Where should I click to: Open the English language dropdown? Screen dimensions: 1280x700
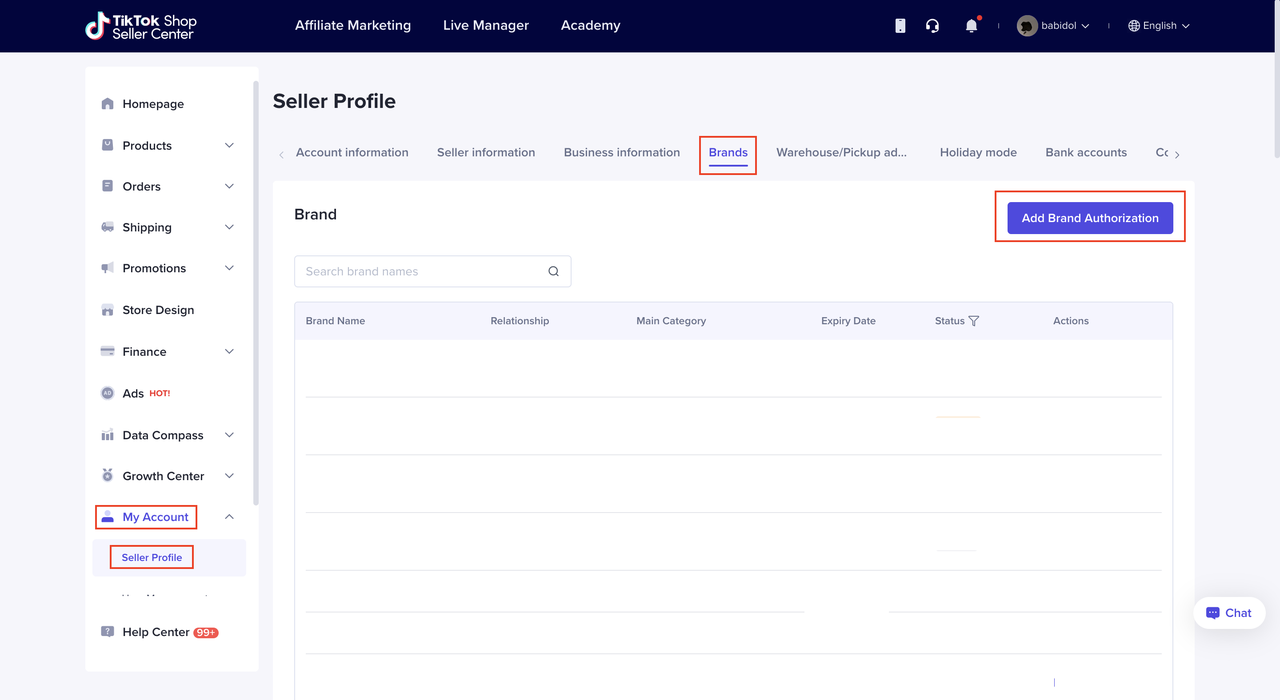coord(1159,26)
